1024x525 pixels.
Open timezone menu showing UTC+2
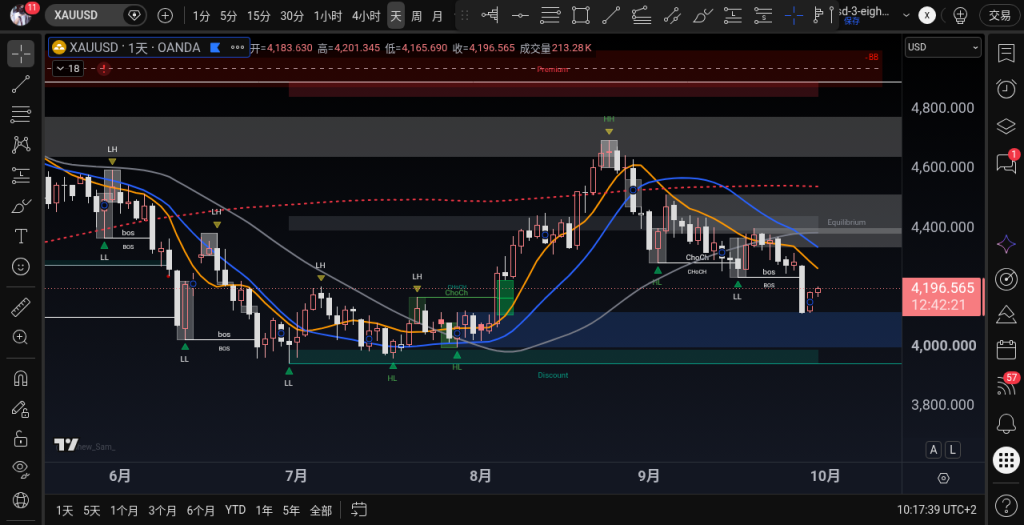936,510
